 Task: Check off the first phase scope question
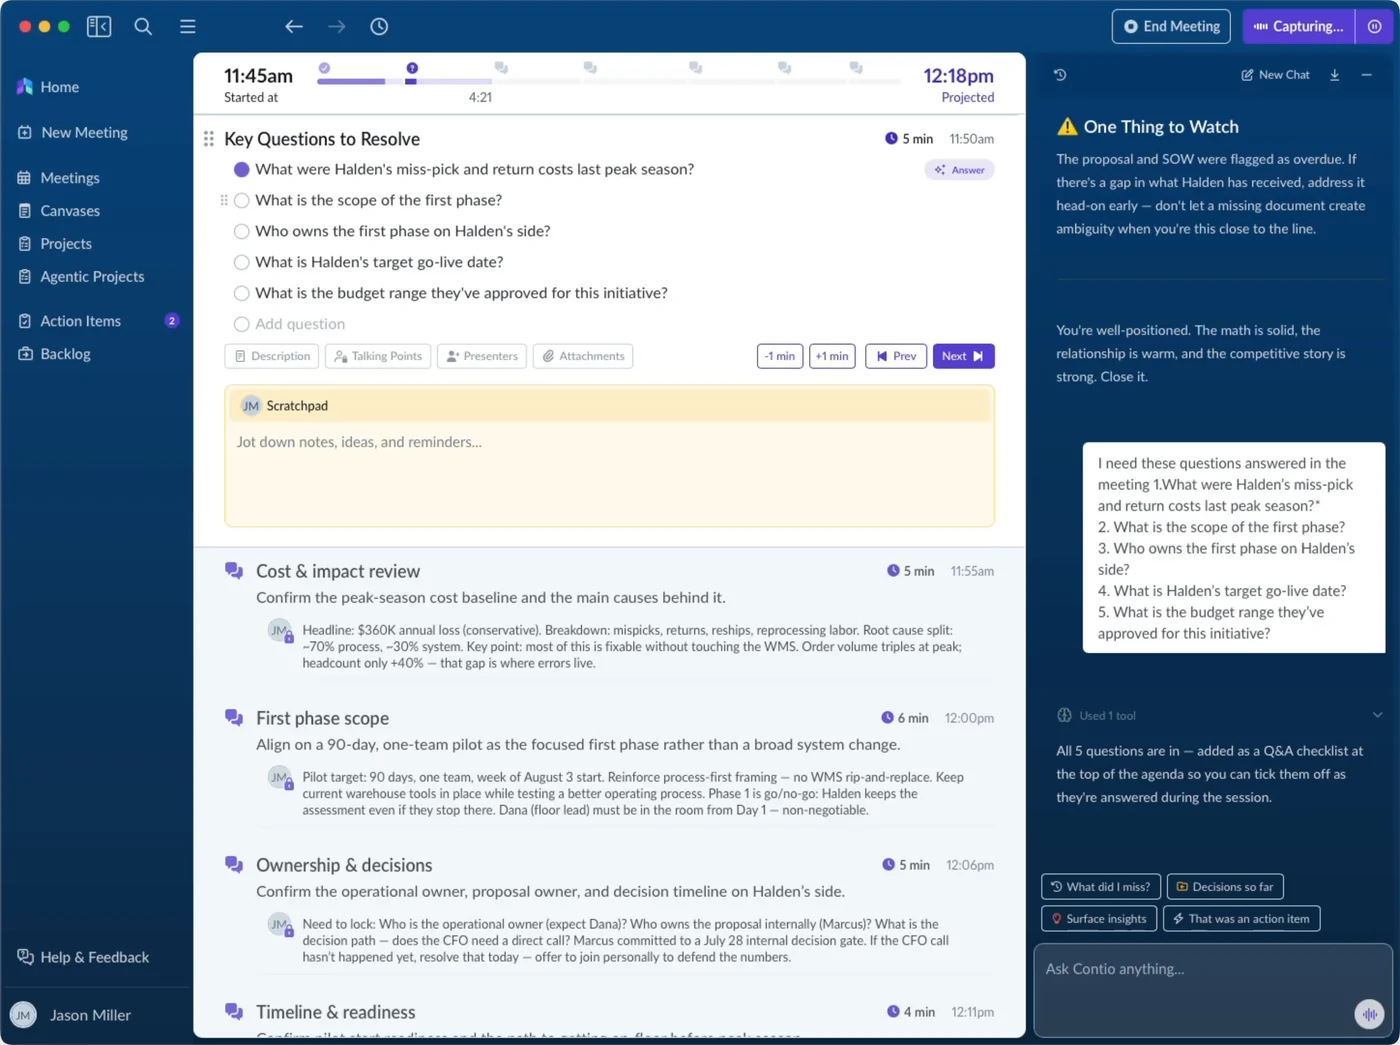[x=241, y=201]
